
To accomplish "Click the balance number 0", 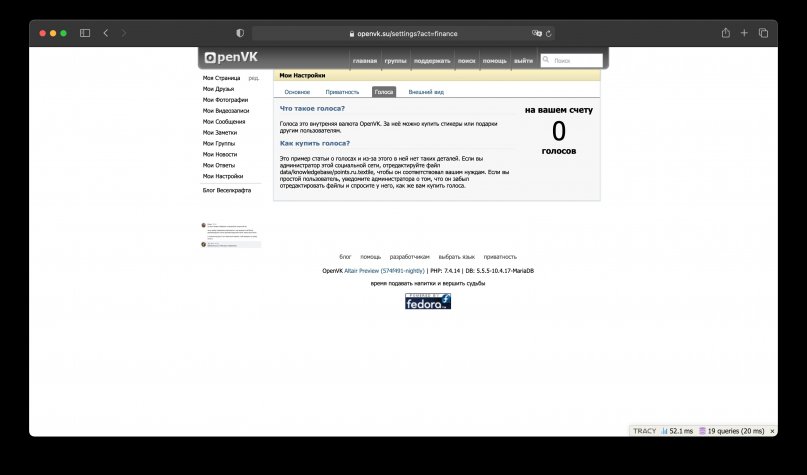I will (x=559, y=131).
